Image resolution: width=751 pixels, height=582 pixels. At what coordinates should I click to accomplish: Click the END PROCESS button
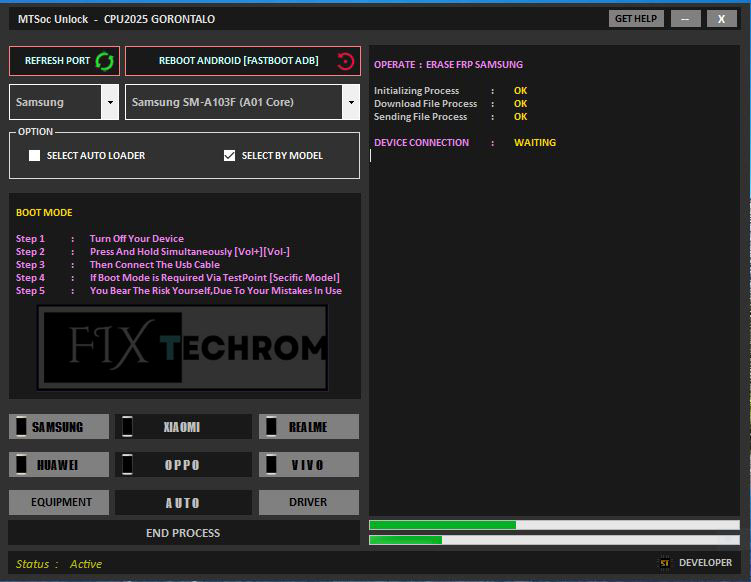coord(184,533)
